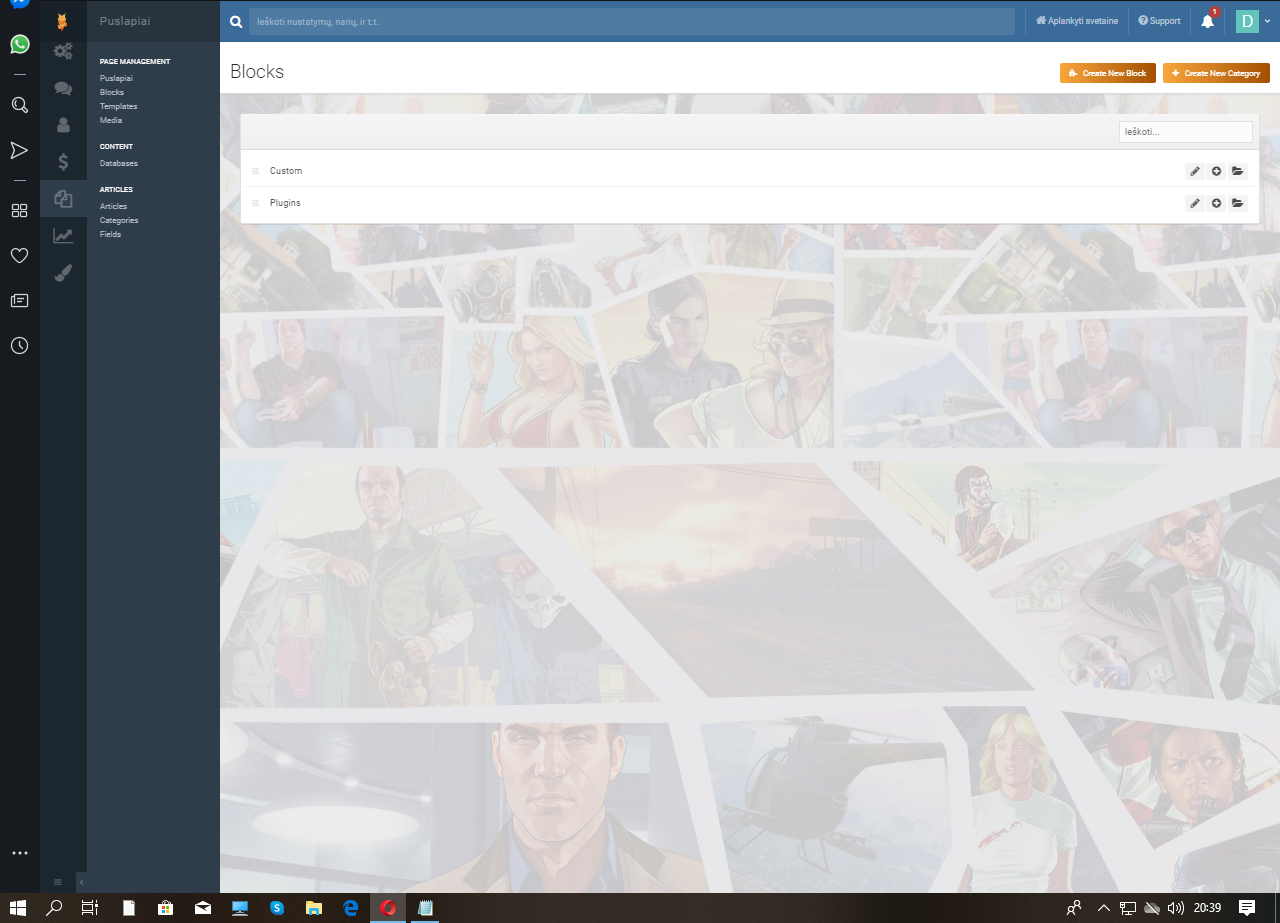1280x923 pixels.
Task: Toggle the admin menu hamburger at bottom
Action: tap(58, 882)
